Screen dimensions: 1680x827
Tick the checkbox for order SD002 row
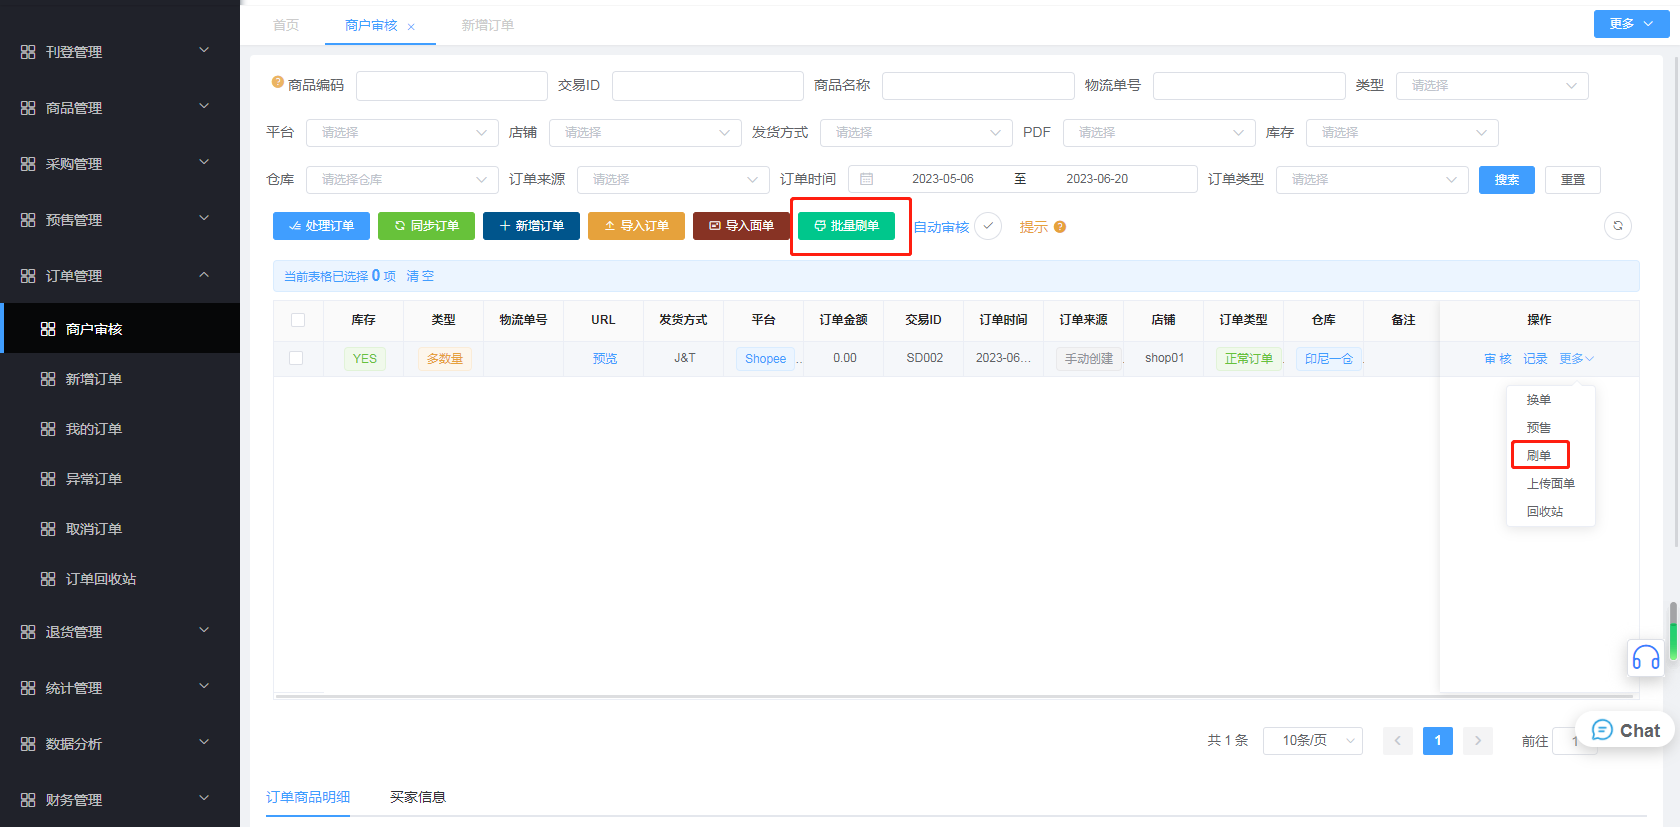[296, 358]
